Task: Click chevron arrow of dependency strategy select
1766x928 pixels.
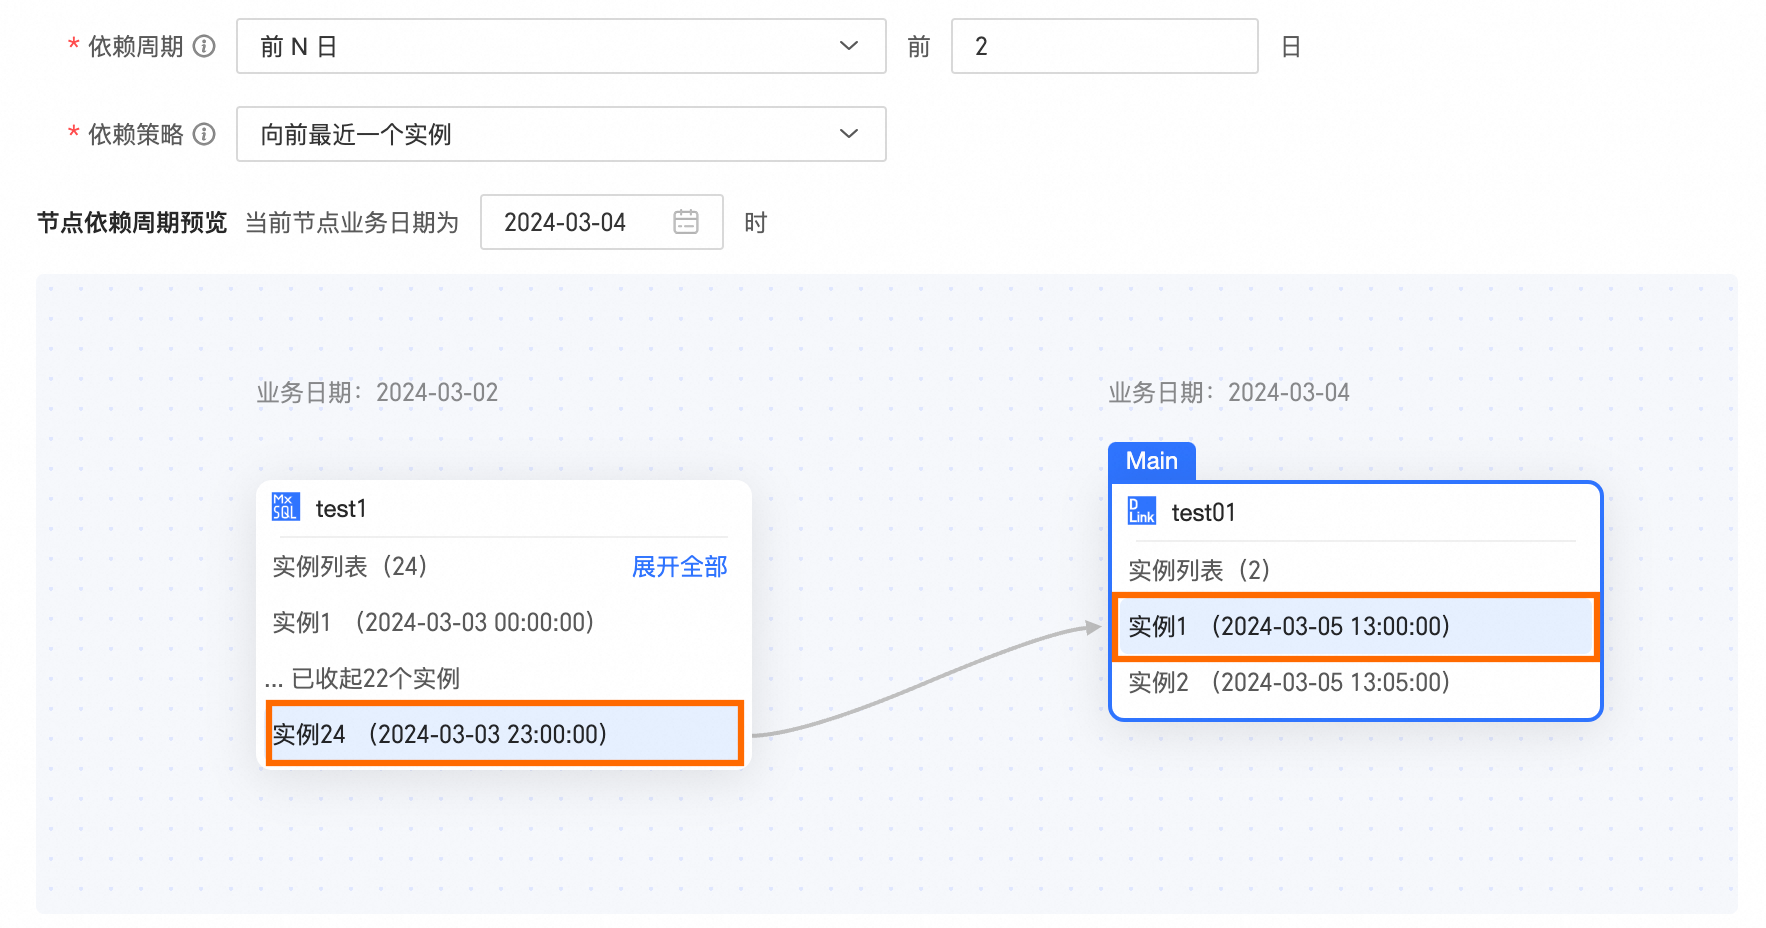Action: click(849, 134)
